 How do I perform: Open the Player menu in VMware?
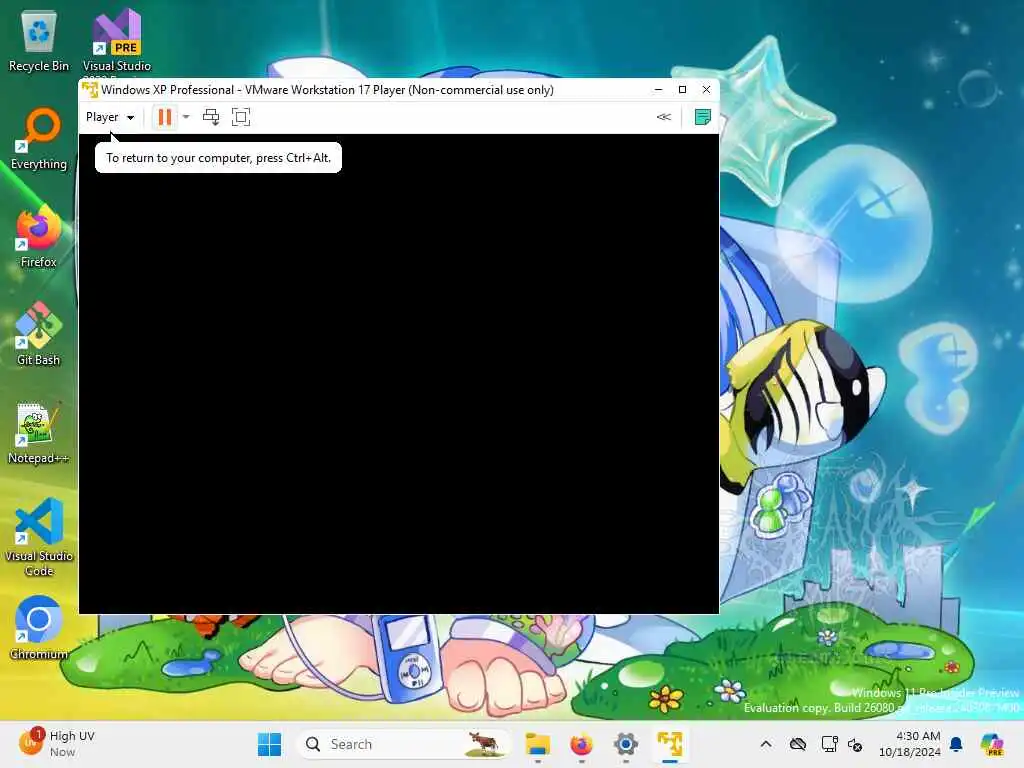pos(110,117)
